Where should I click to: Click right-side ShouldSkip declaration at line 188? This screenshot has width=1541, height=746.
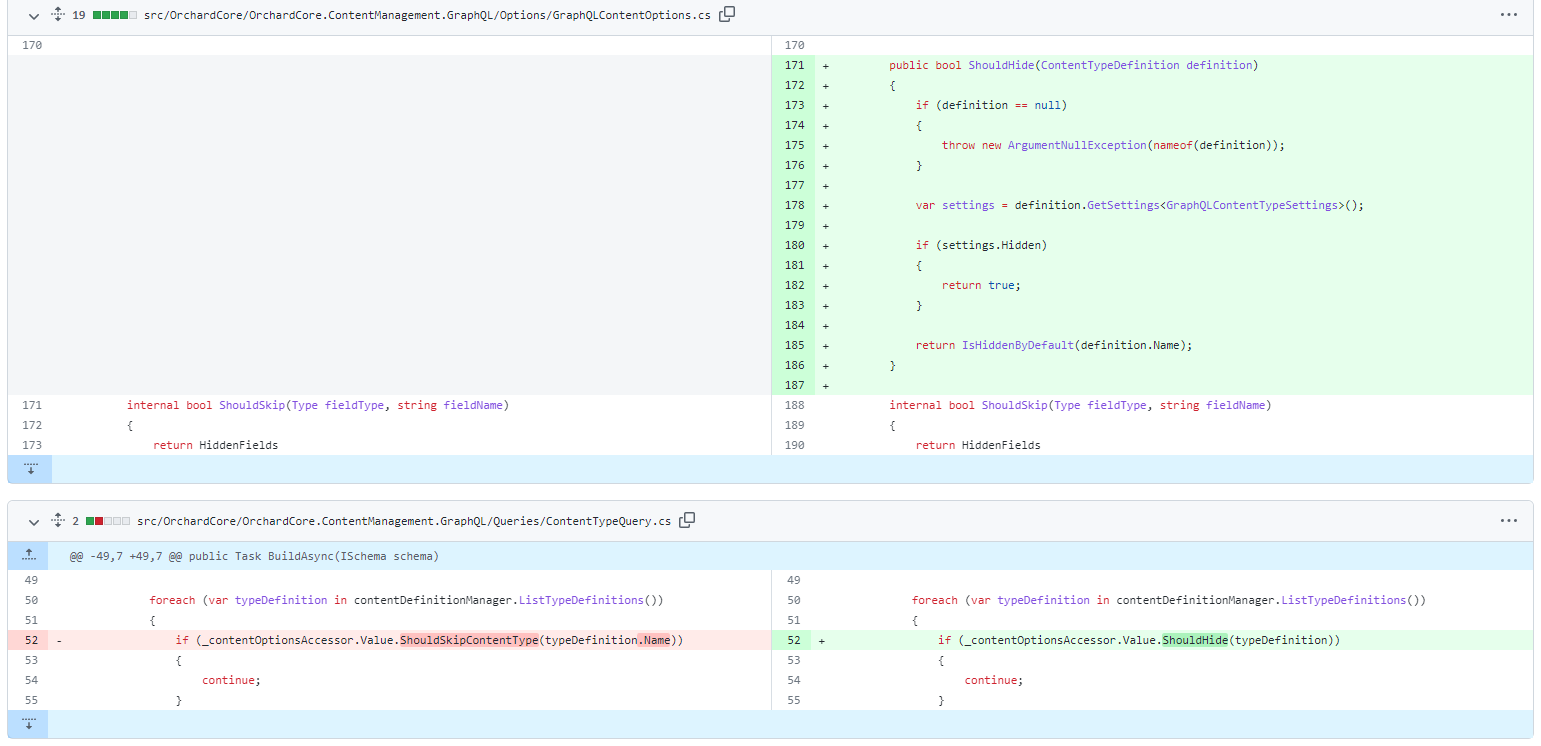tap(1080, 405)
